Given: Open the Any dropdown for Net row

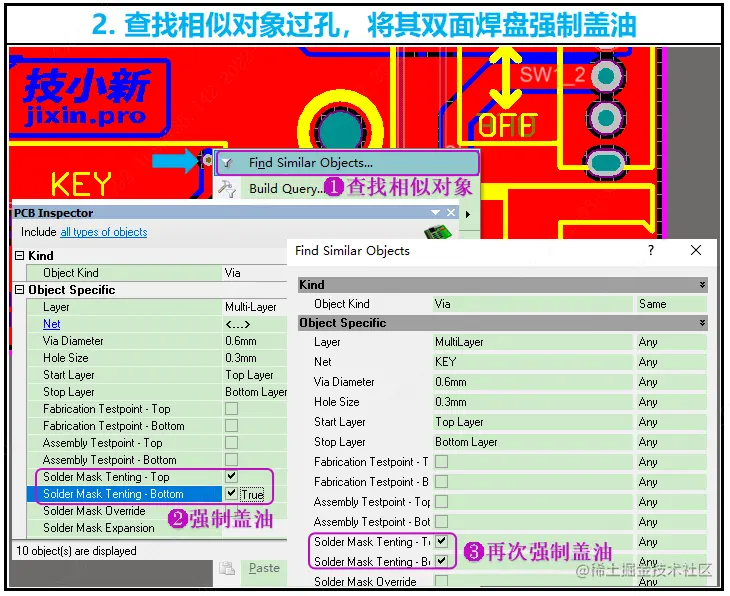Looking at the screenshot, I should pyautogui.click(x=671, y=362).
